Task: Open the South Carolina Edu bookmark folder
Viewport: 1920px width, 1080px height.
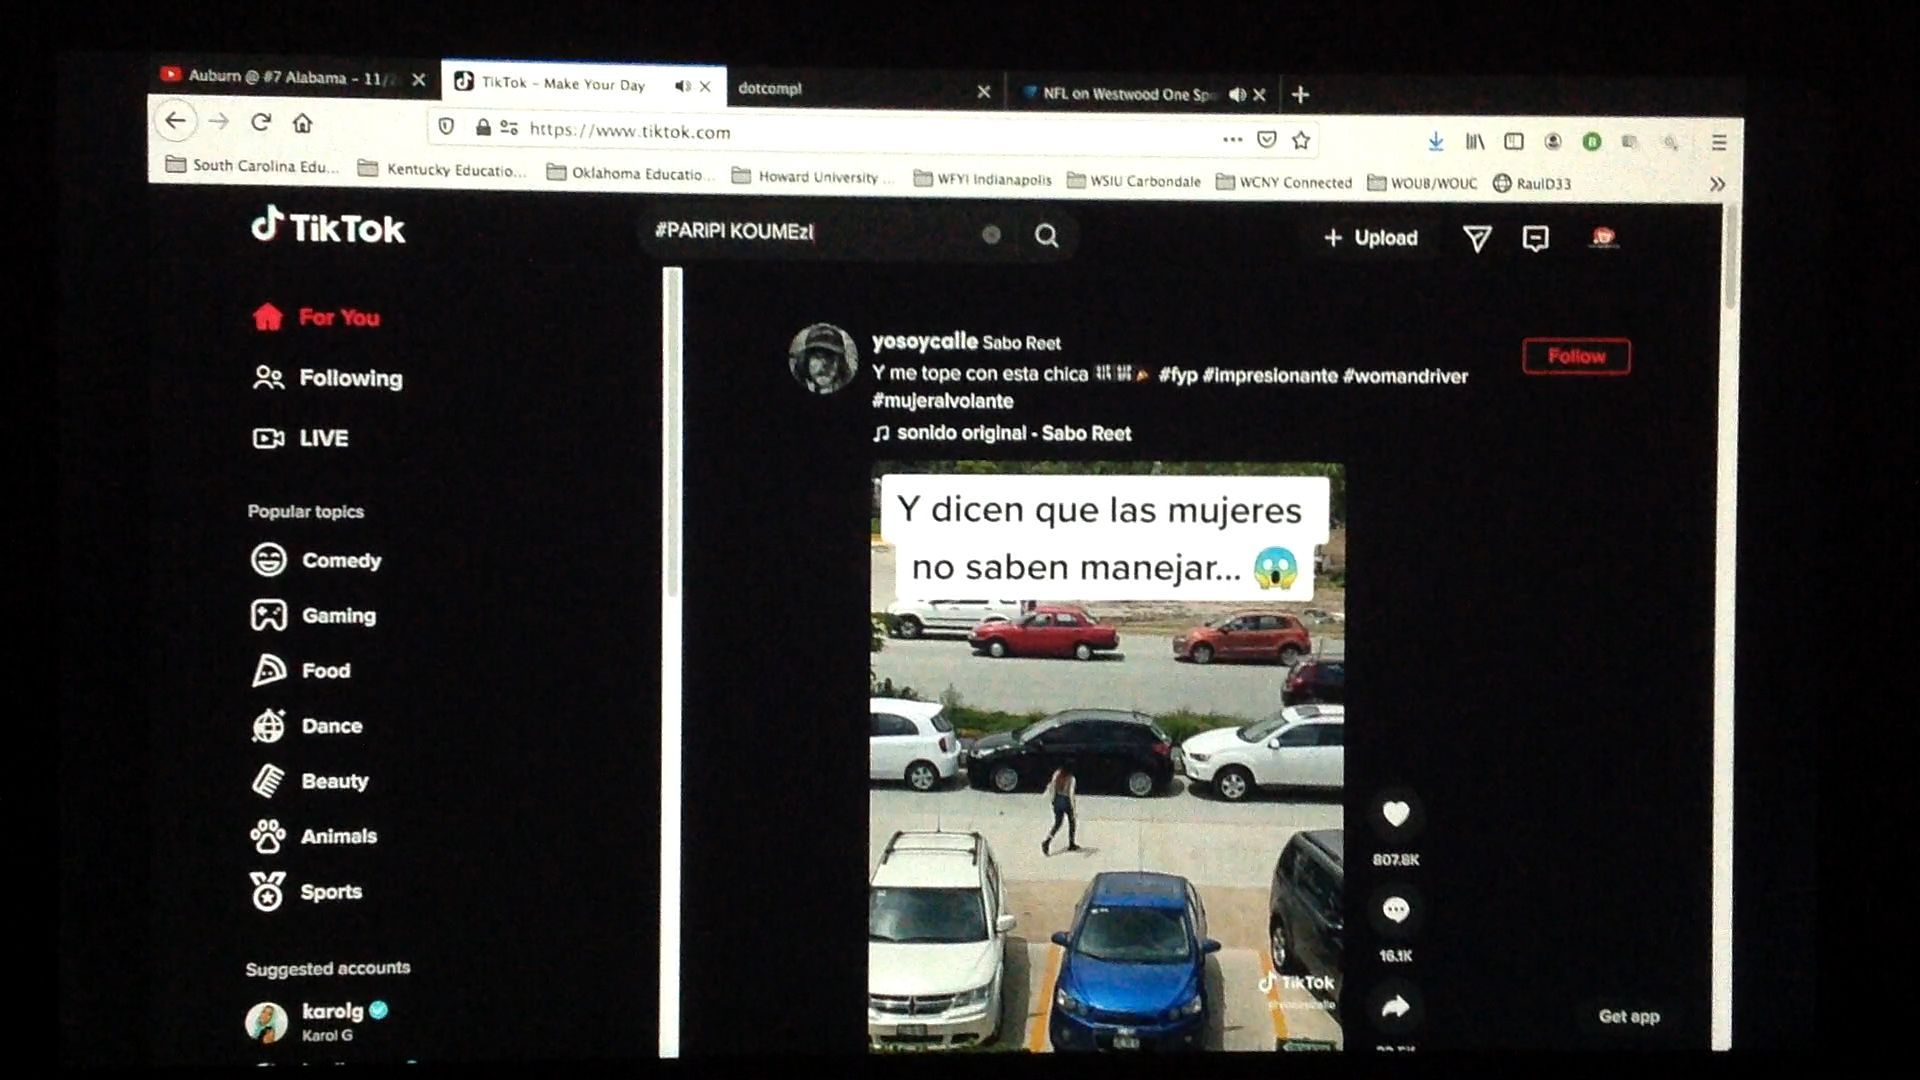Action: (x=253, y=165)
